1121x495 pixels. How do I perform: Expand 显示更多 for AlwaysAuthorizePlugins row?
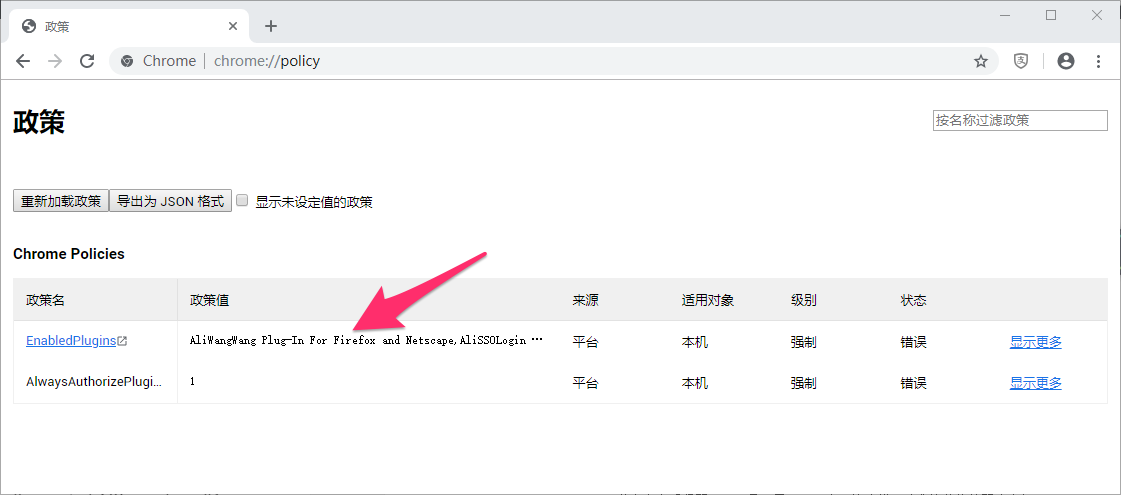coord(1035,383)
